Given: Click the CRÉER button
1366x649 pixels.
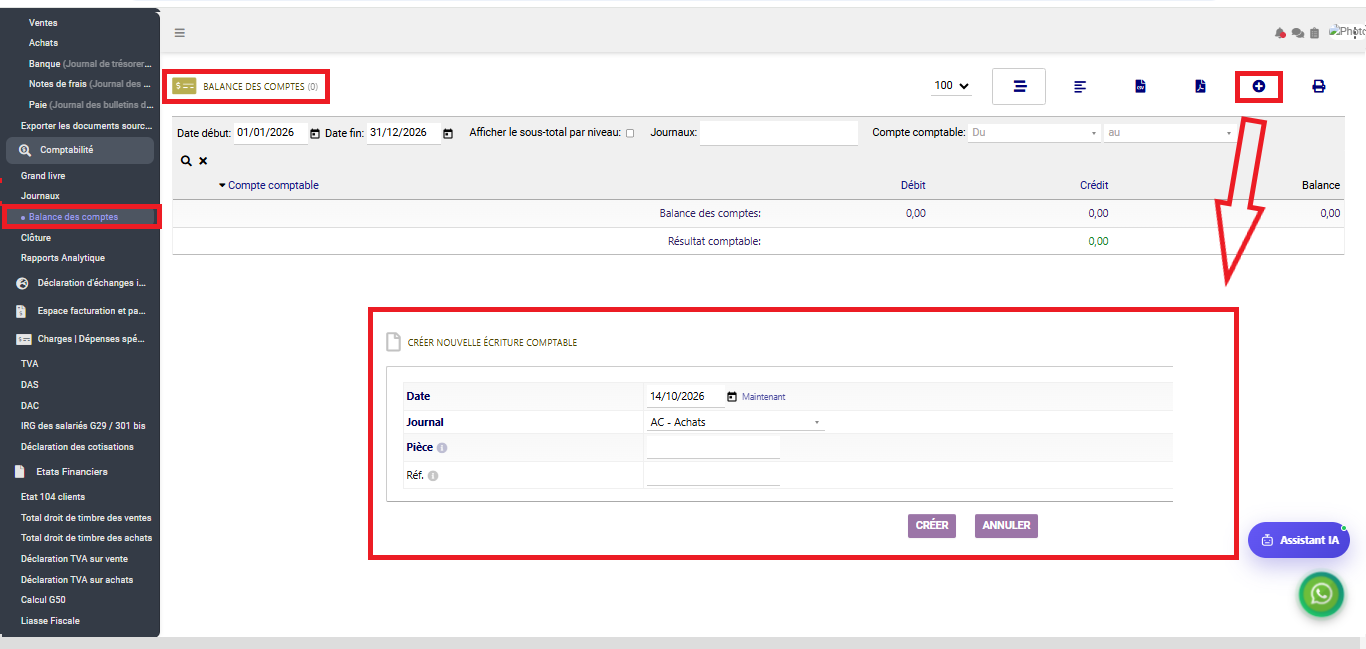Looking at the screenshot, I should click(x=932, y=526).
